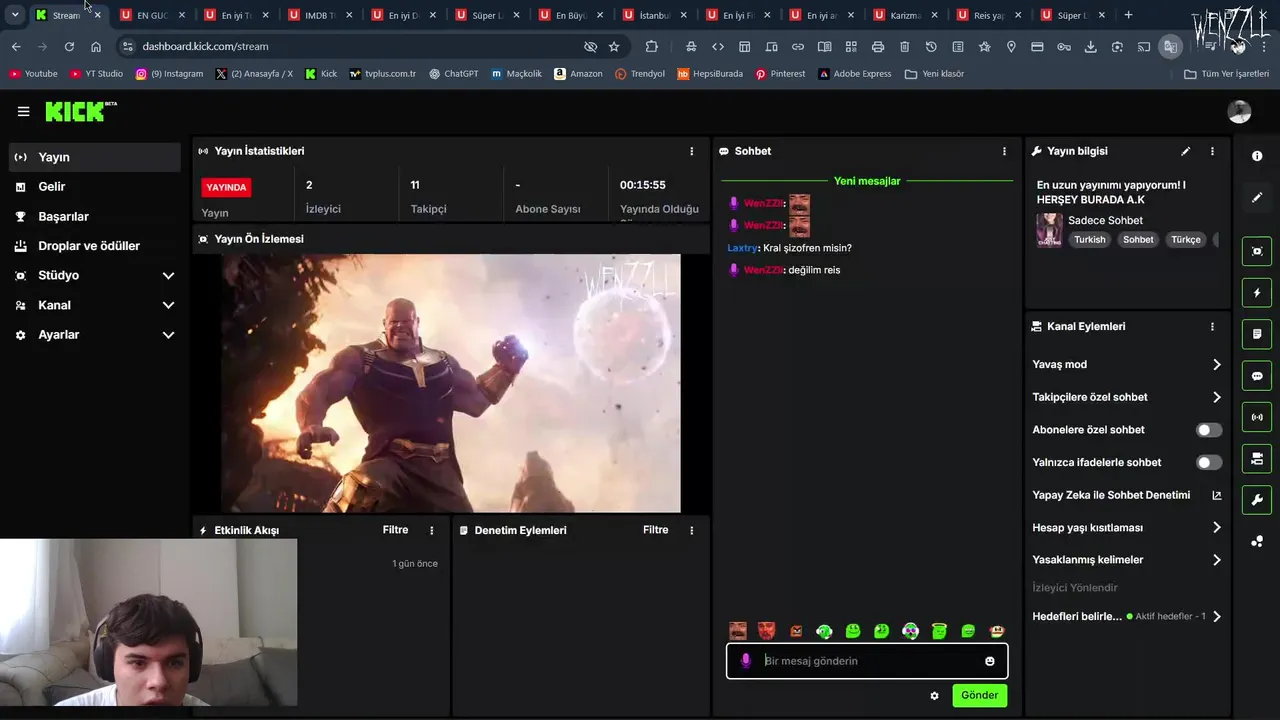Viewport: 1280px width, 720px height.
Task: Click the downloads icon in Chrome toolbar
Action: coord(1090,46)
